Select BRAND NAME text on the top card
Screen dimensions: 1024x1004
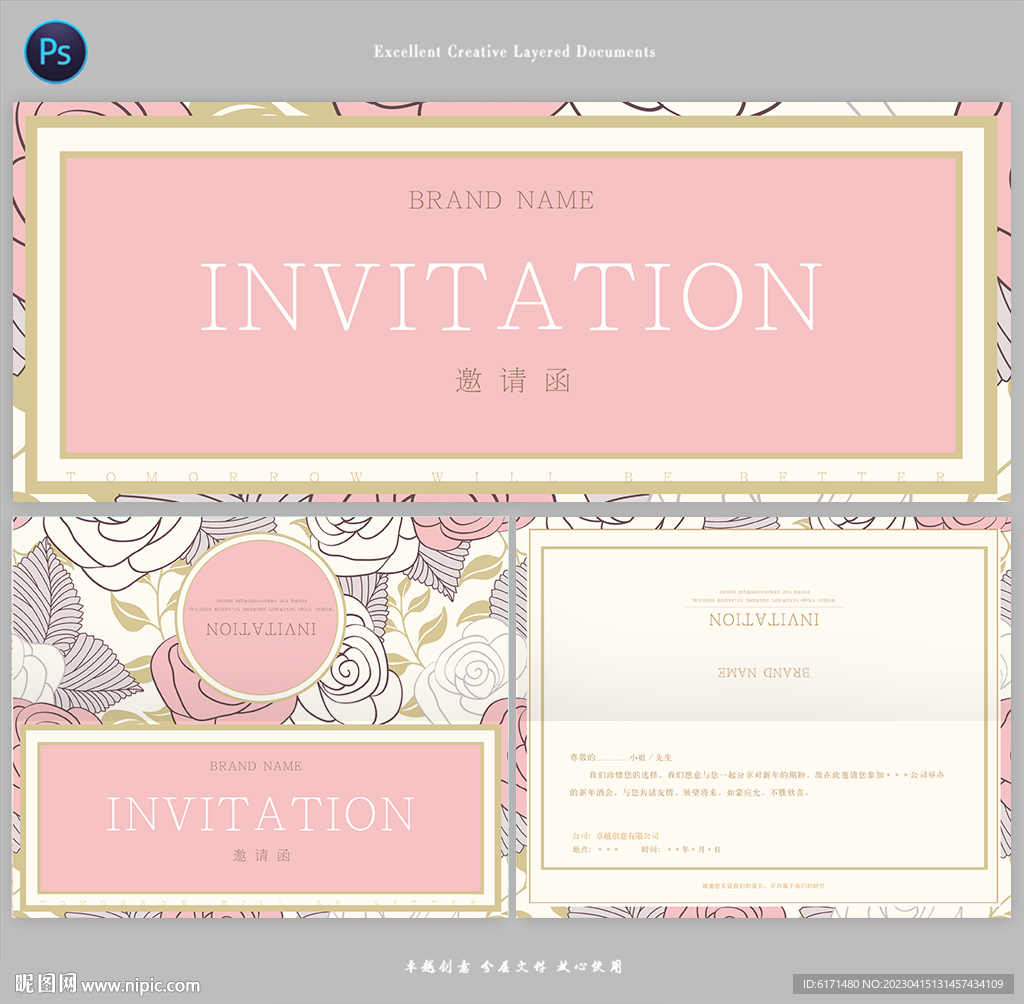point(501,200)
